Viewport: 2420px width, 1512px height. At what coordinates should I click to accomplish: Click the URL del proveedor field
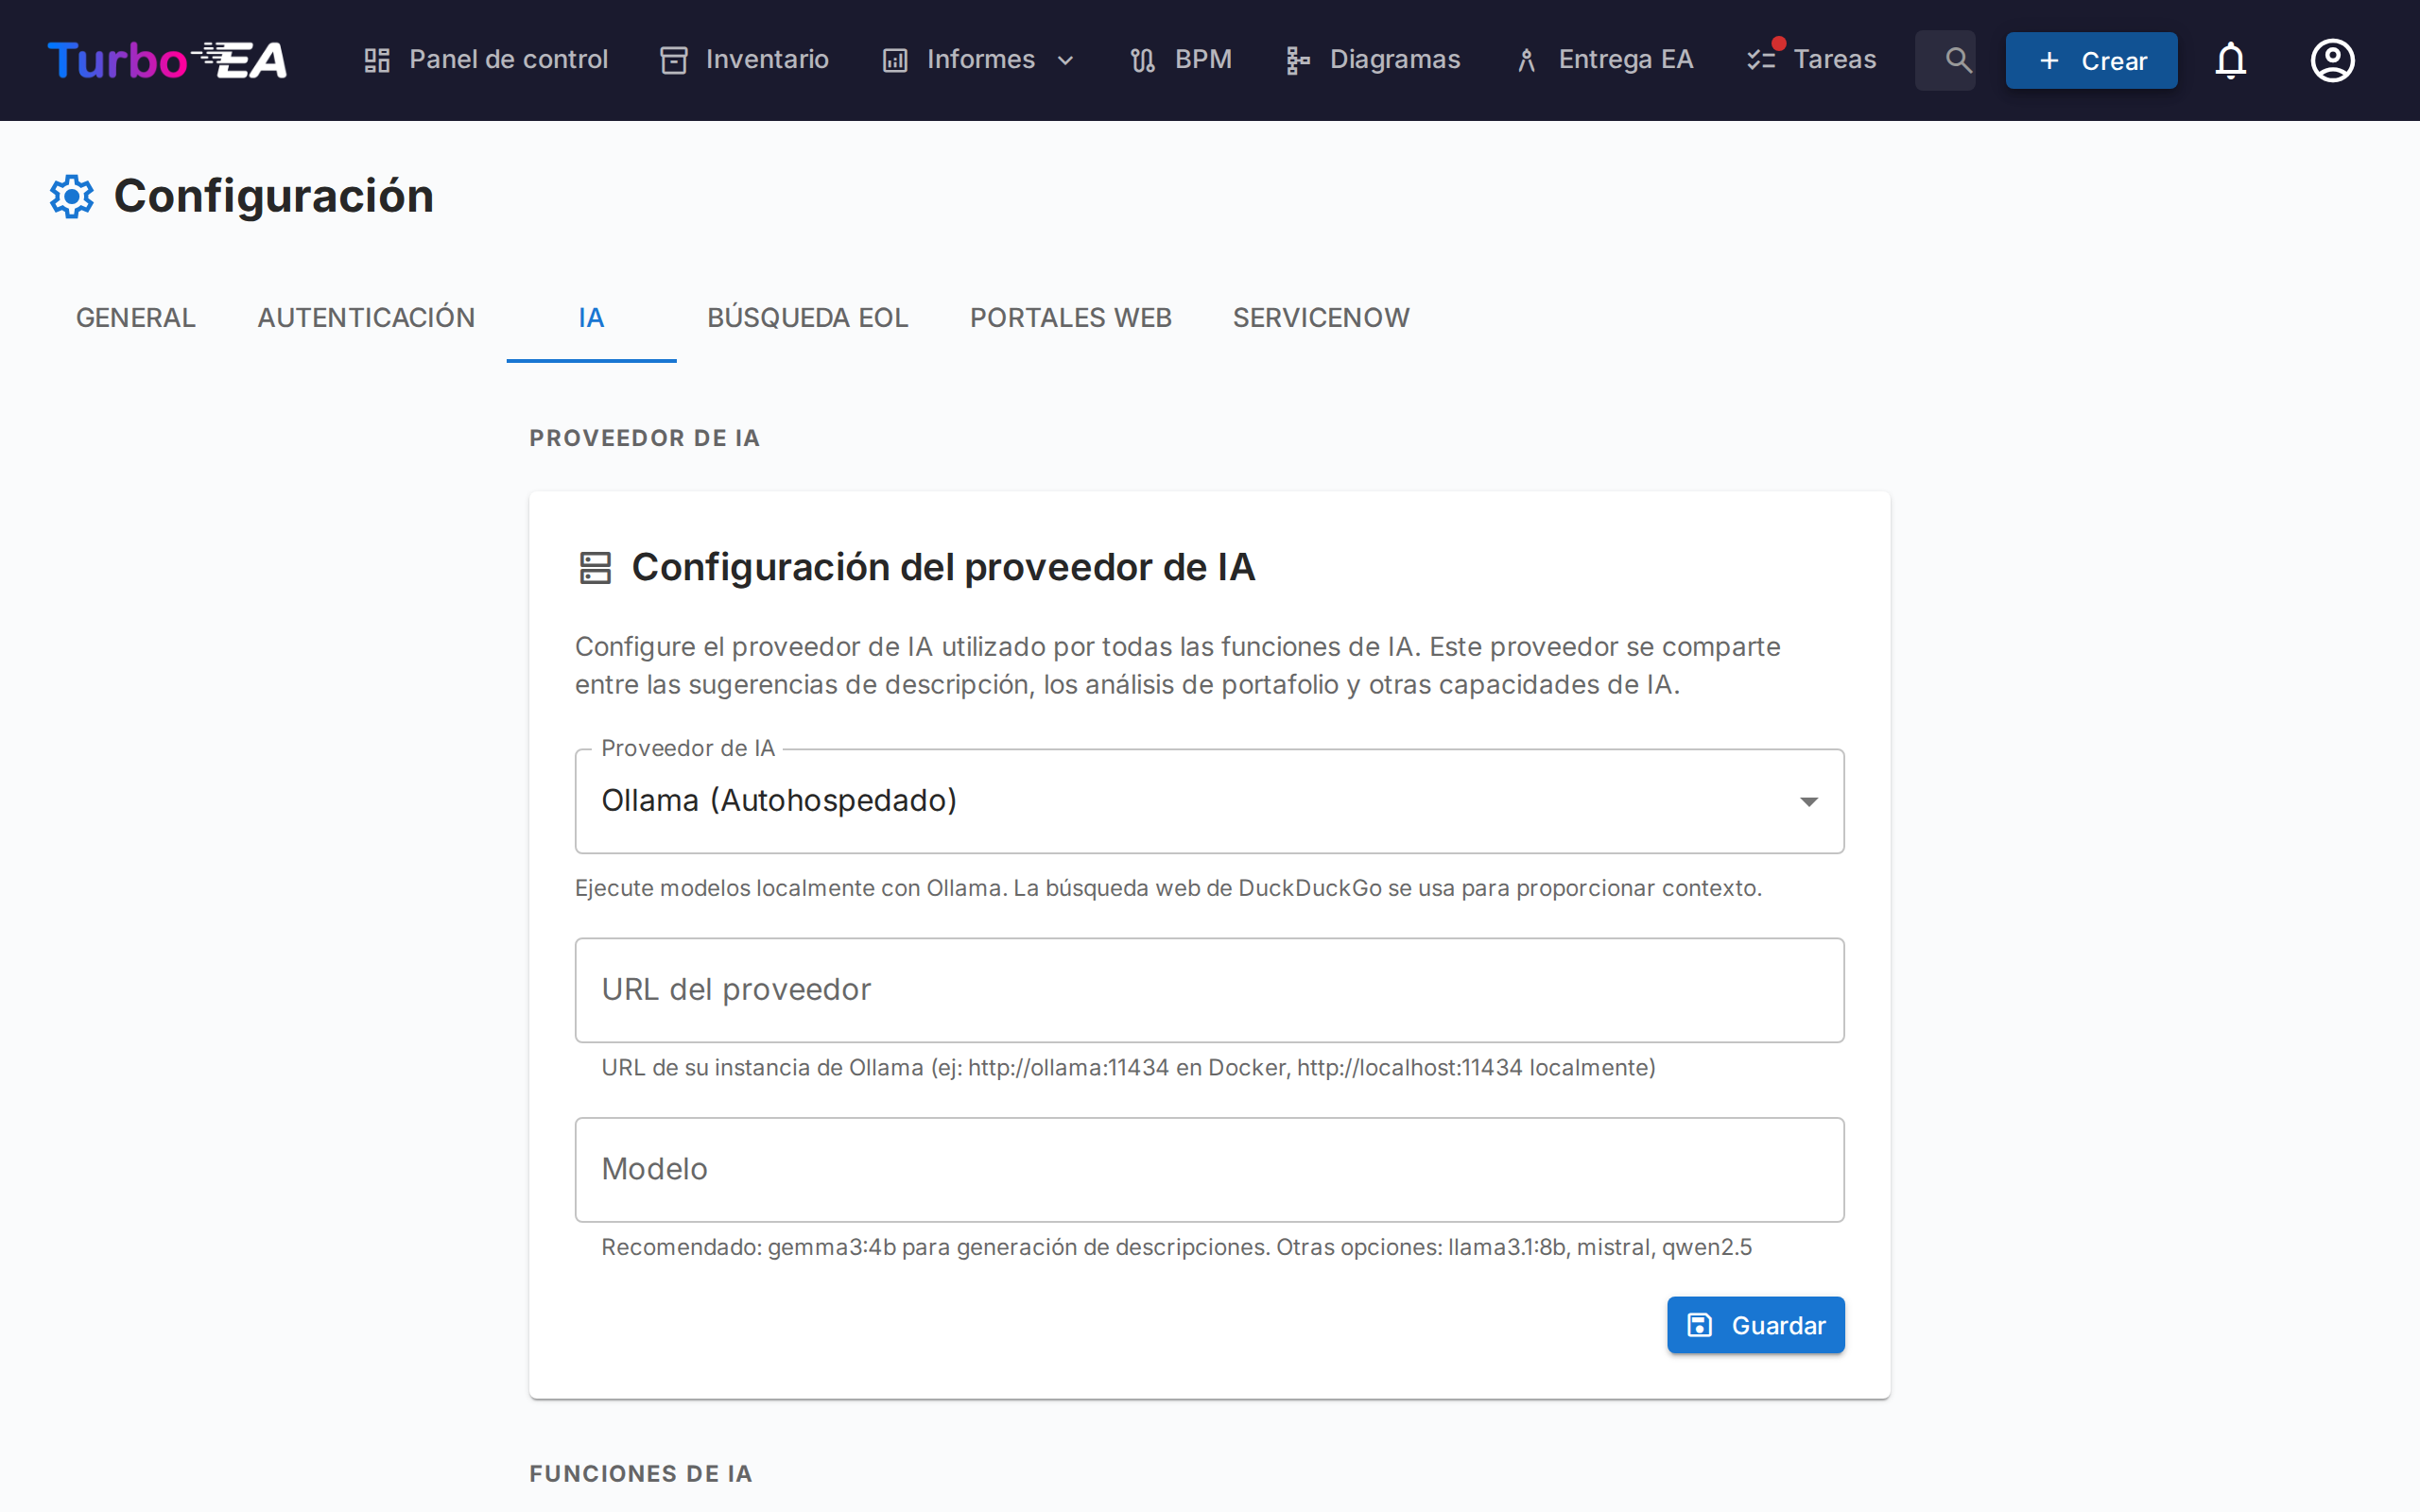1209,990
